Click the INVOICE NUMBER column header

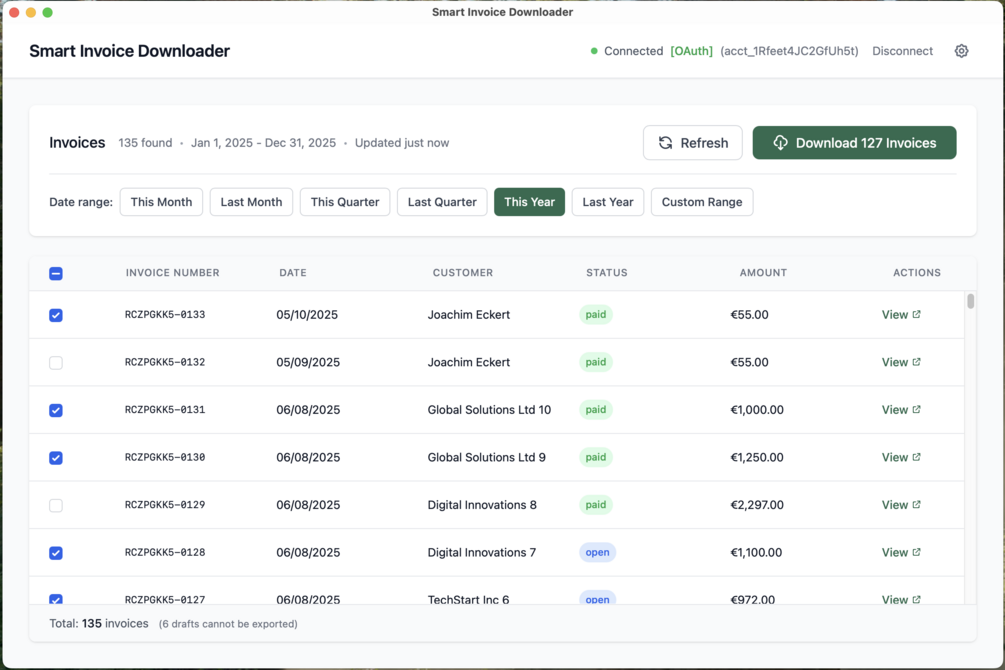[x=172, y=272]
